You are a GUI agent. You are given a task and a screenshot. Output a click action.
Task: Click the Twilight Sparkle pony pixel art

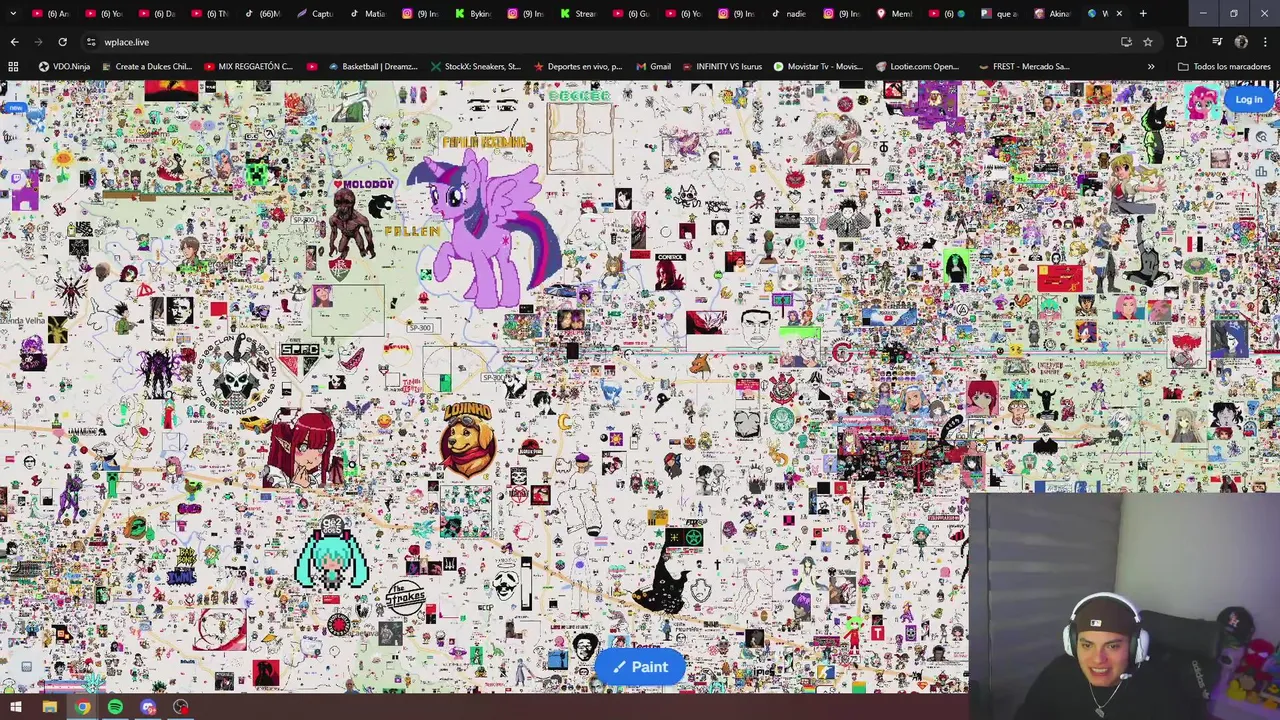click(487, 228)
